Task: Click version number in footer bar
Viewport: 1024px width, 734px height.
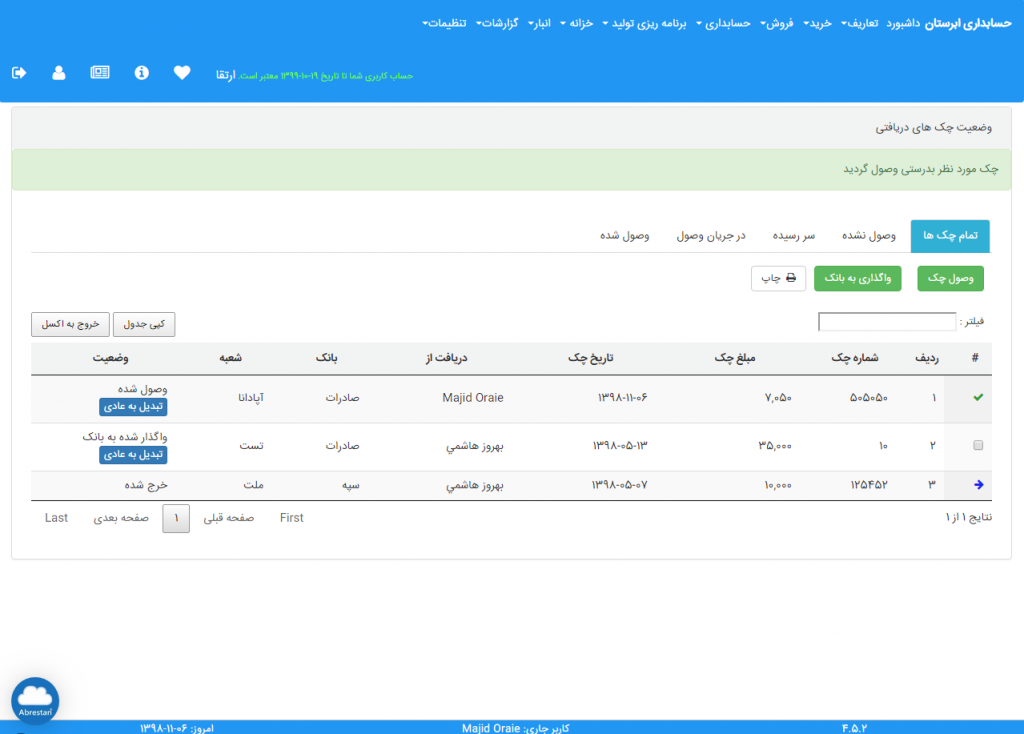Action: pyautogui.click(x=854, y=728)
